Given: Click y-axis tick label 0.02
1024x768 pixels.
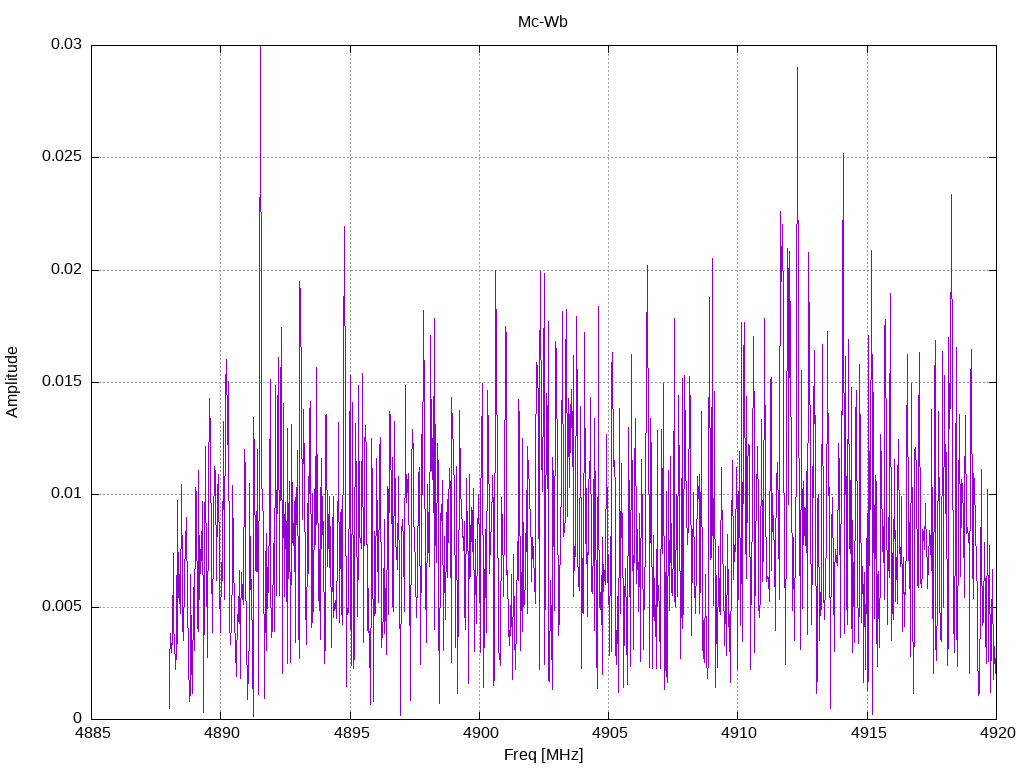Looking at the screenshot, I should (67, 269).
